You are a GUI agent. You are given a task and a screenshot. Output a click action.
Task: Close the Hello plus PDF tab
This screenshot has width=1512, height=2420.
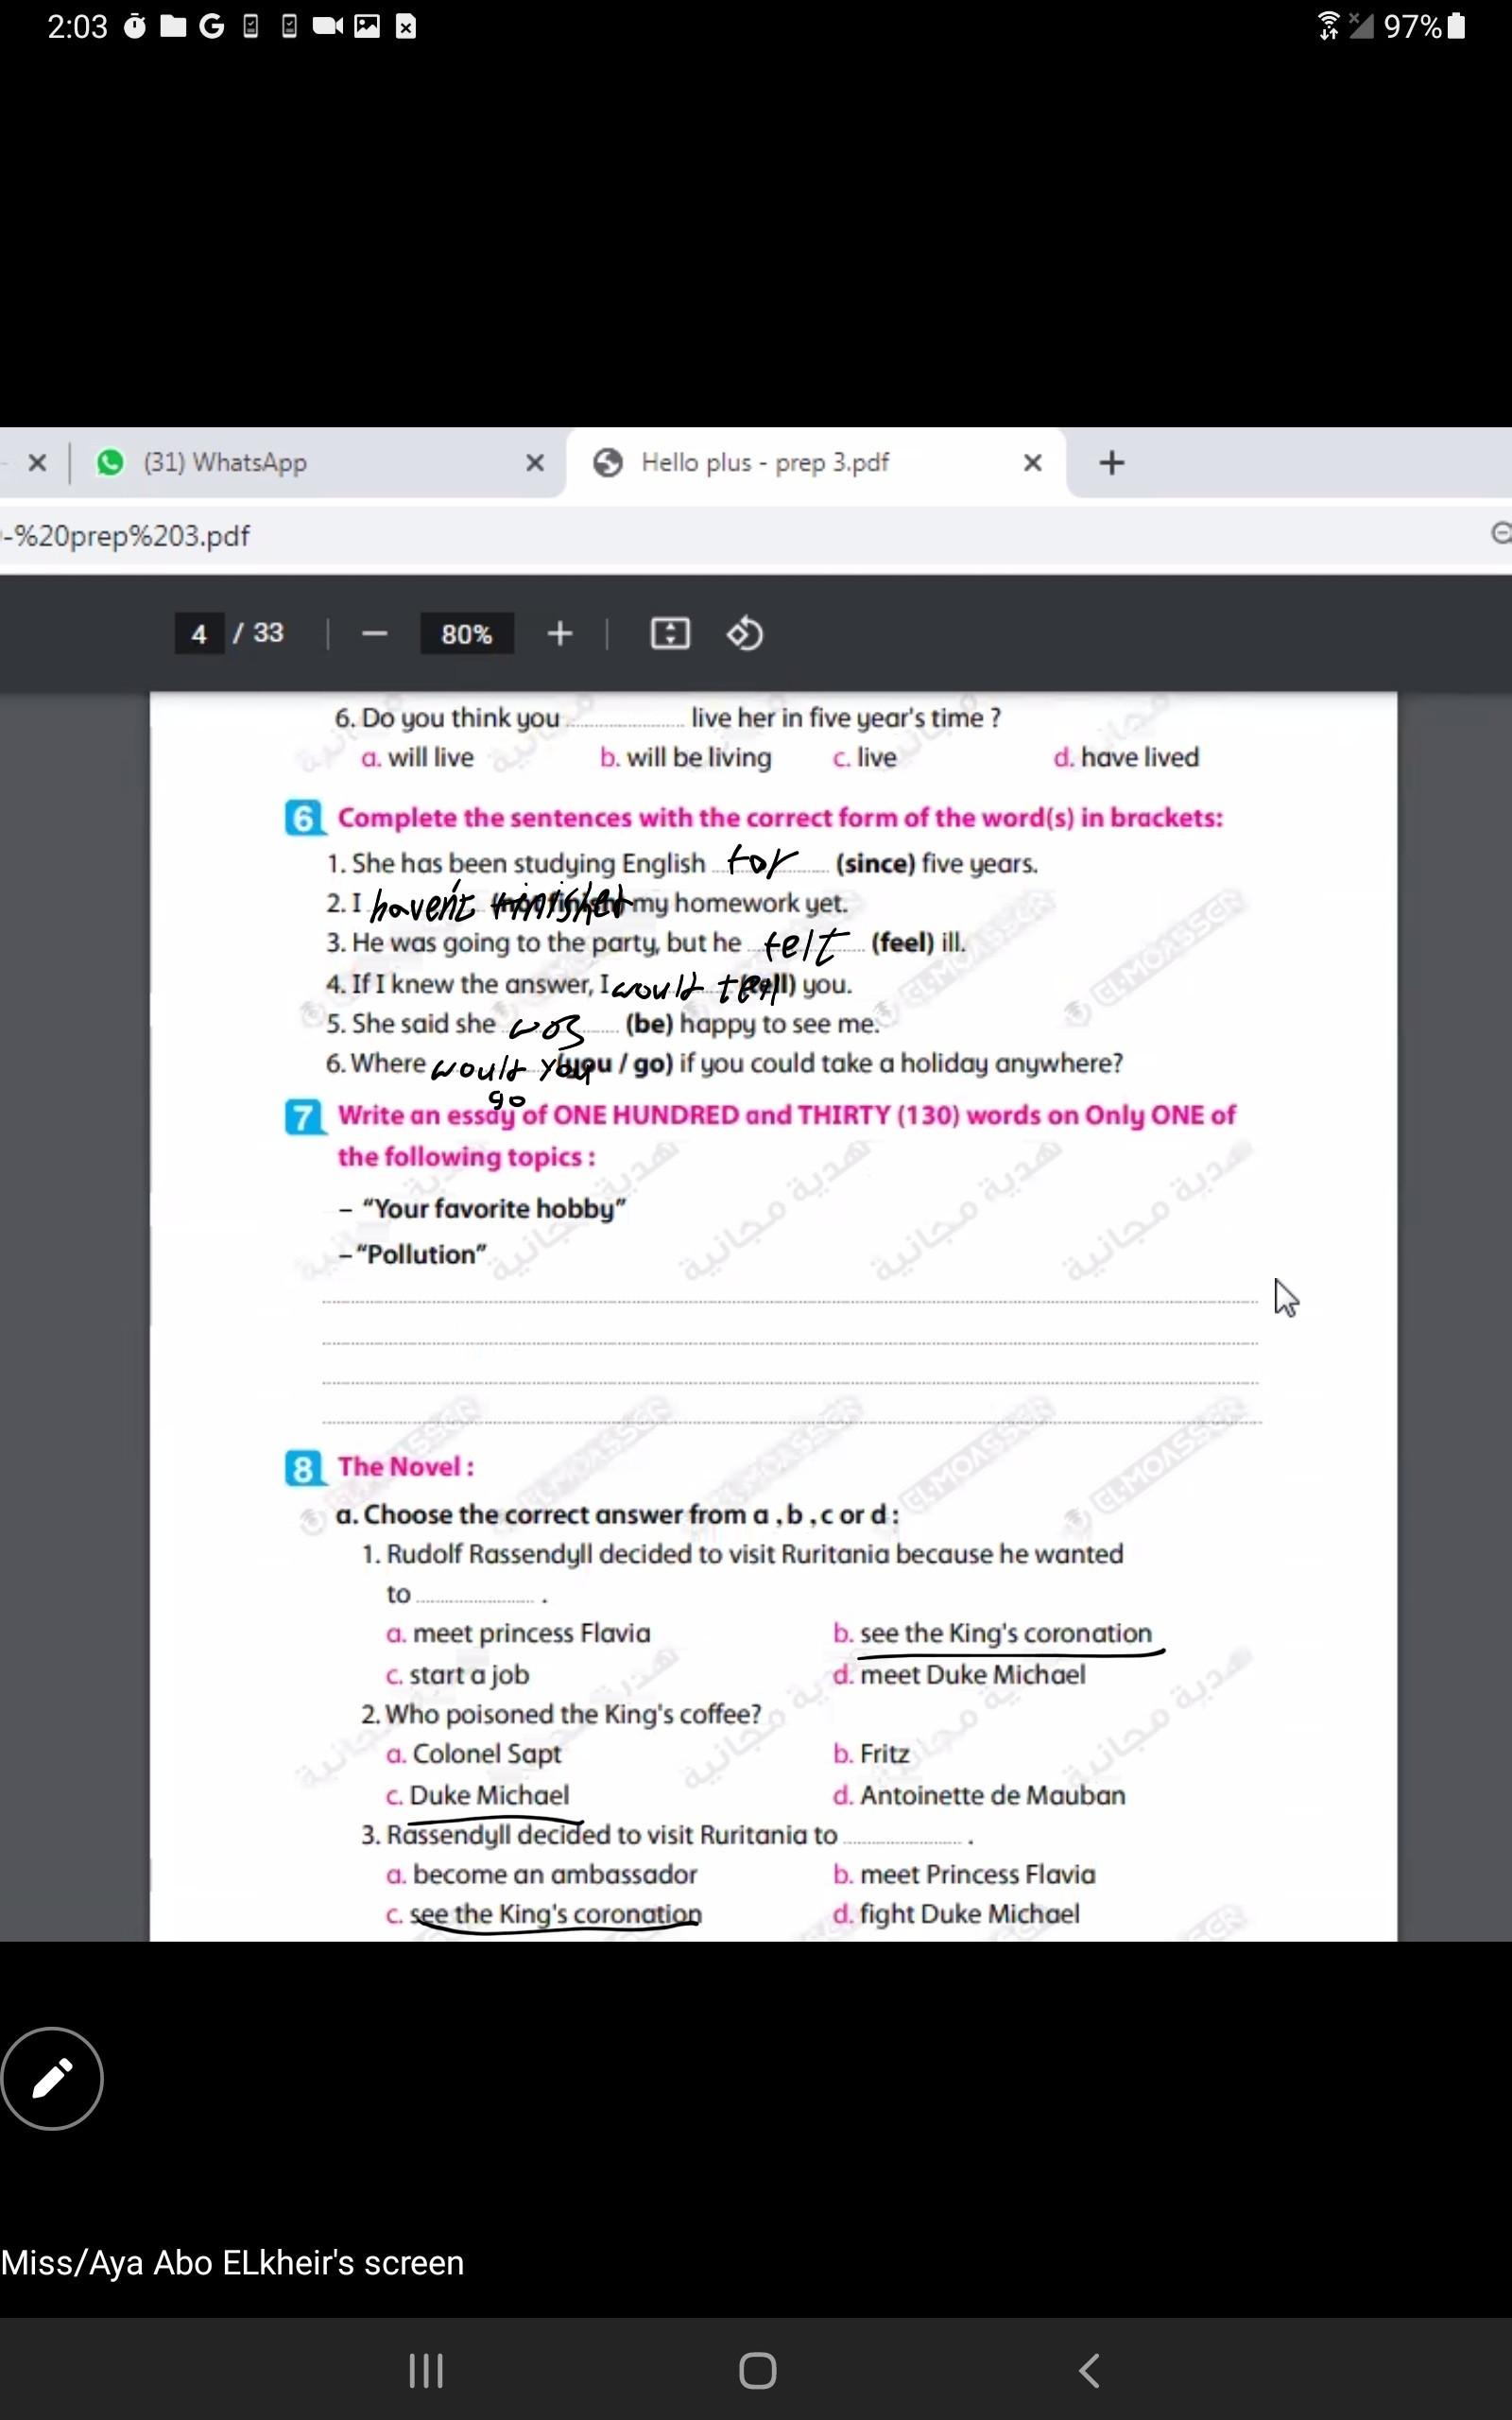click(x=1032, y=462)
